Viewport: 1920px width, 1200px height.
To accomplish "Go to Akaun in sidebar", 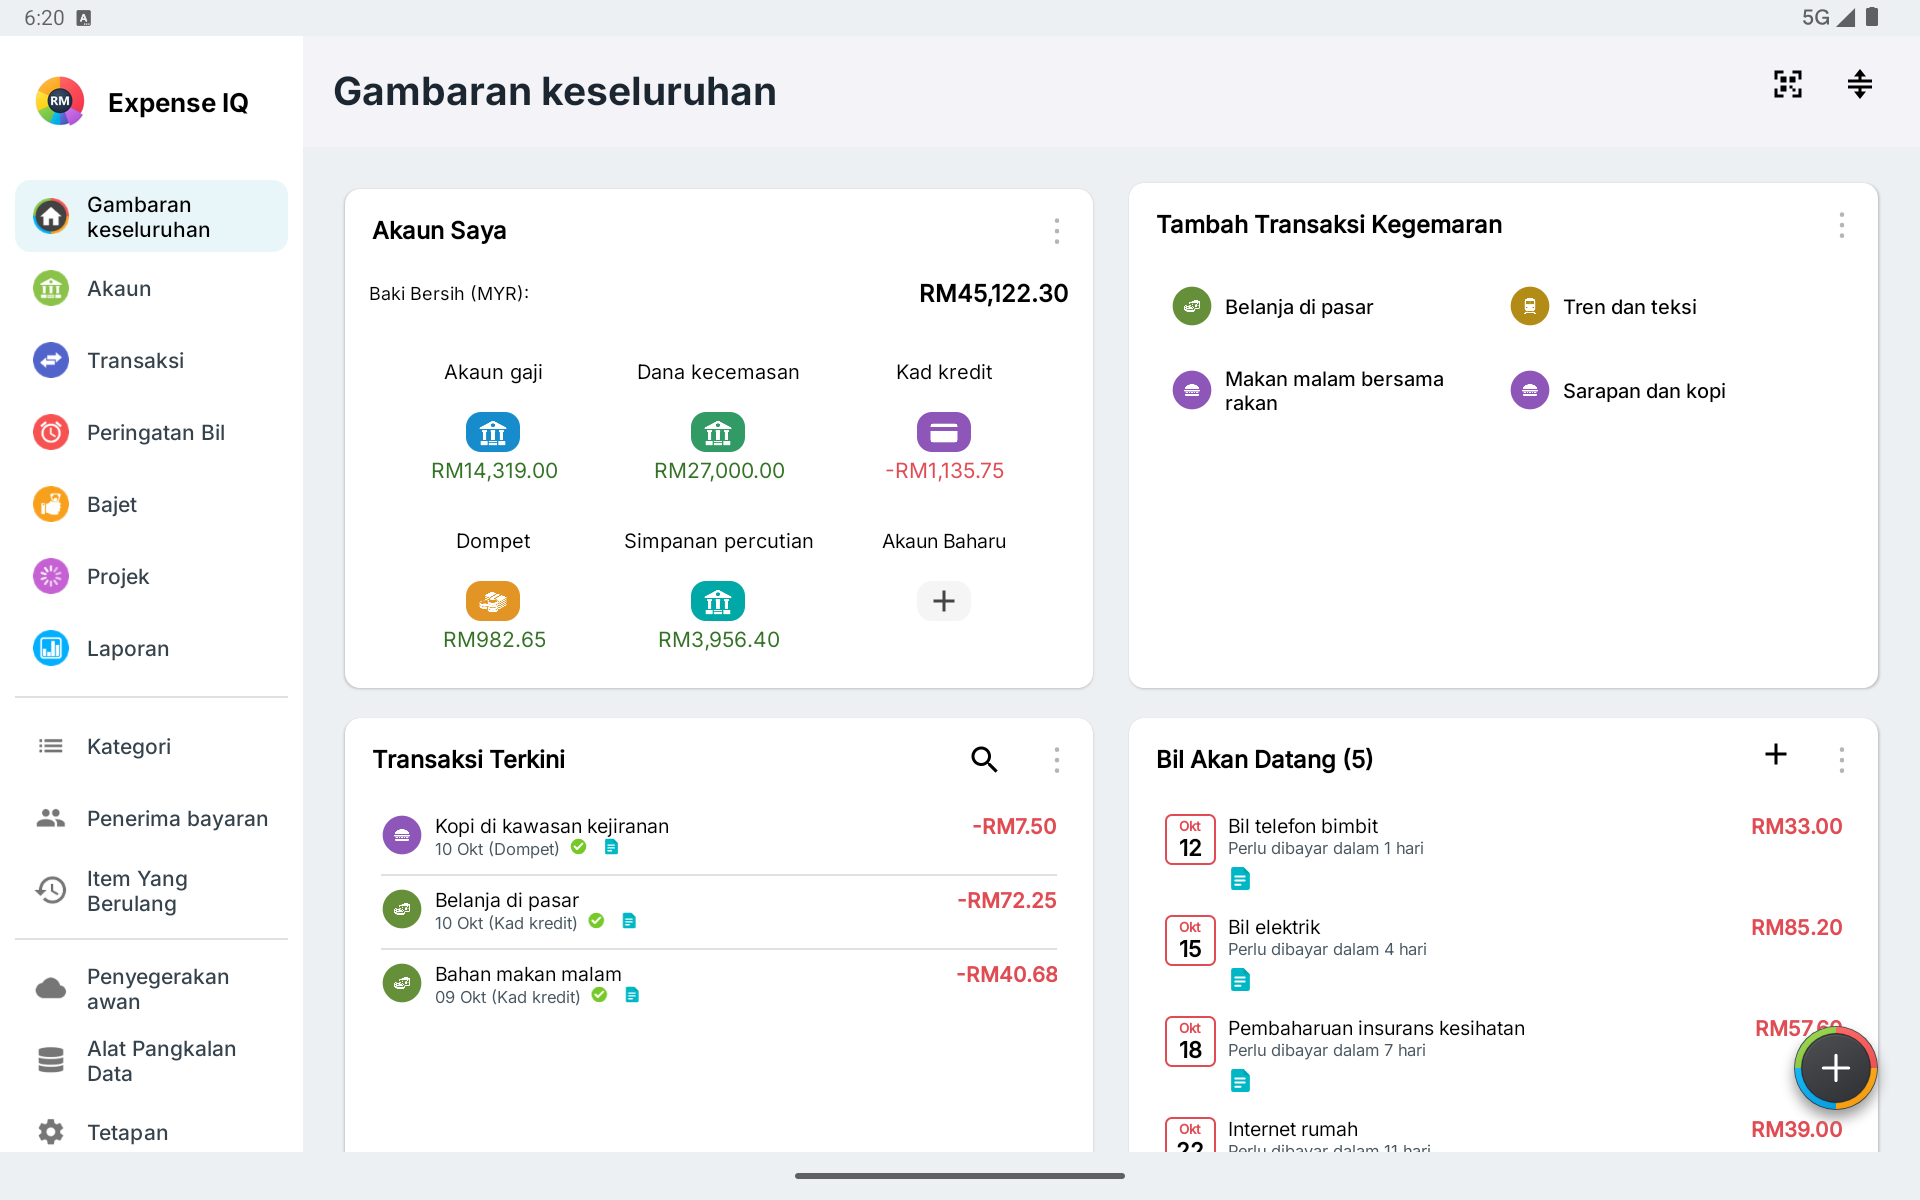I will (x=151, y=289).
